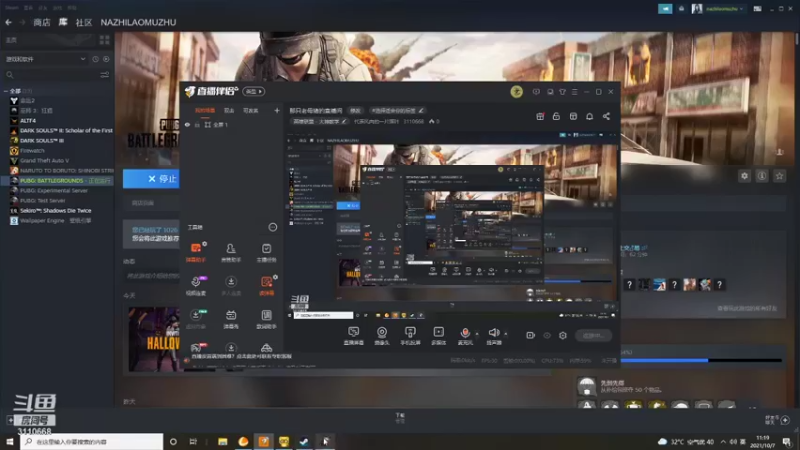Viewport: 800px width, 450px height.
Task: Open the mode switch pill beside 直播伴侣 logo
Action: pos(254,91)
